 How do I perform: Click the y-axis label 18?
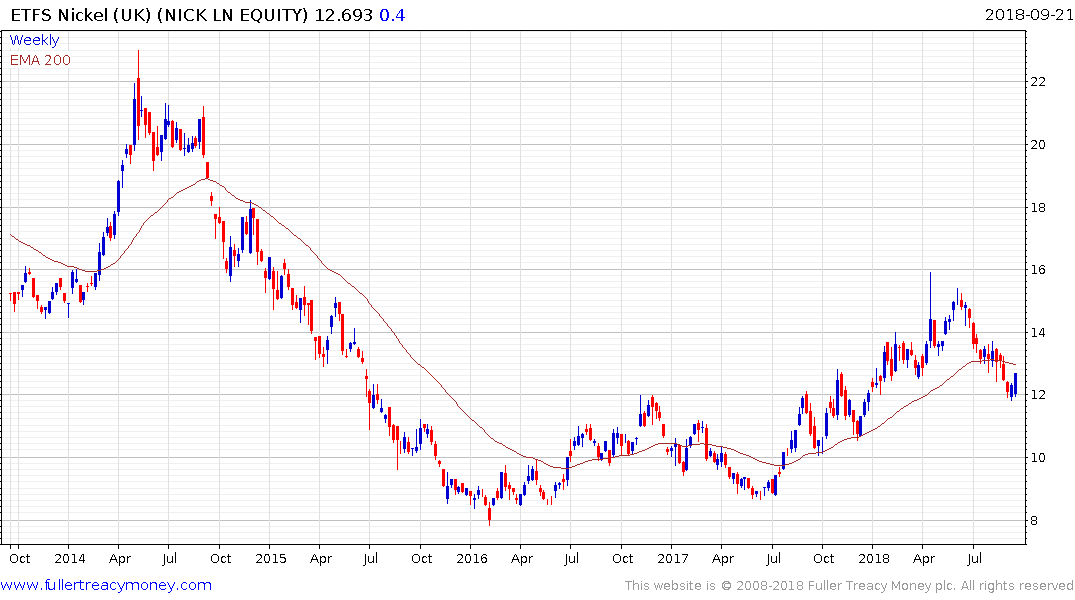click(1038, 207)
